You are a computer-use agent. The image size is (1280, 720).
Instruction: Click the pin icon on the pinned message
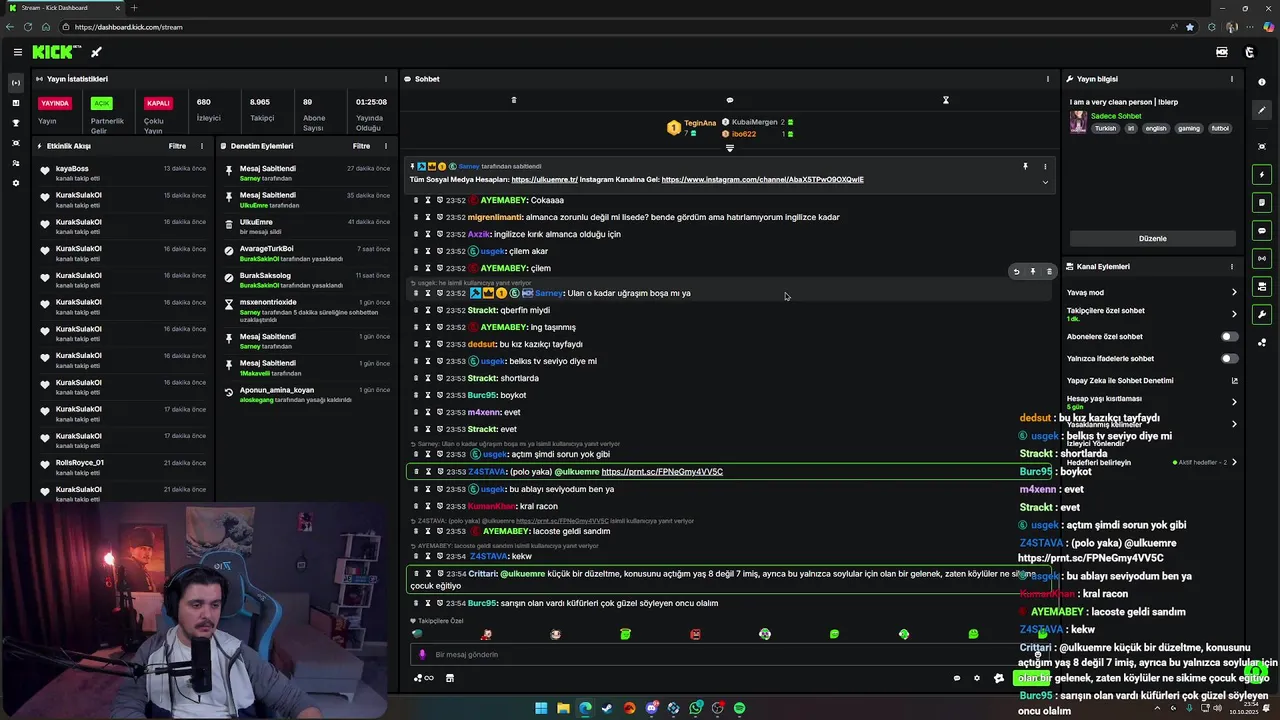coord(1025,166)
